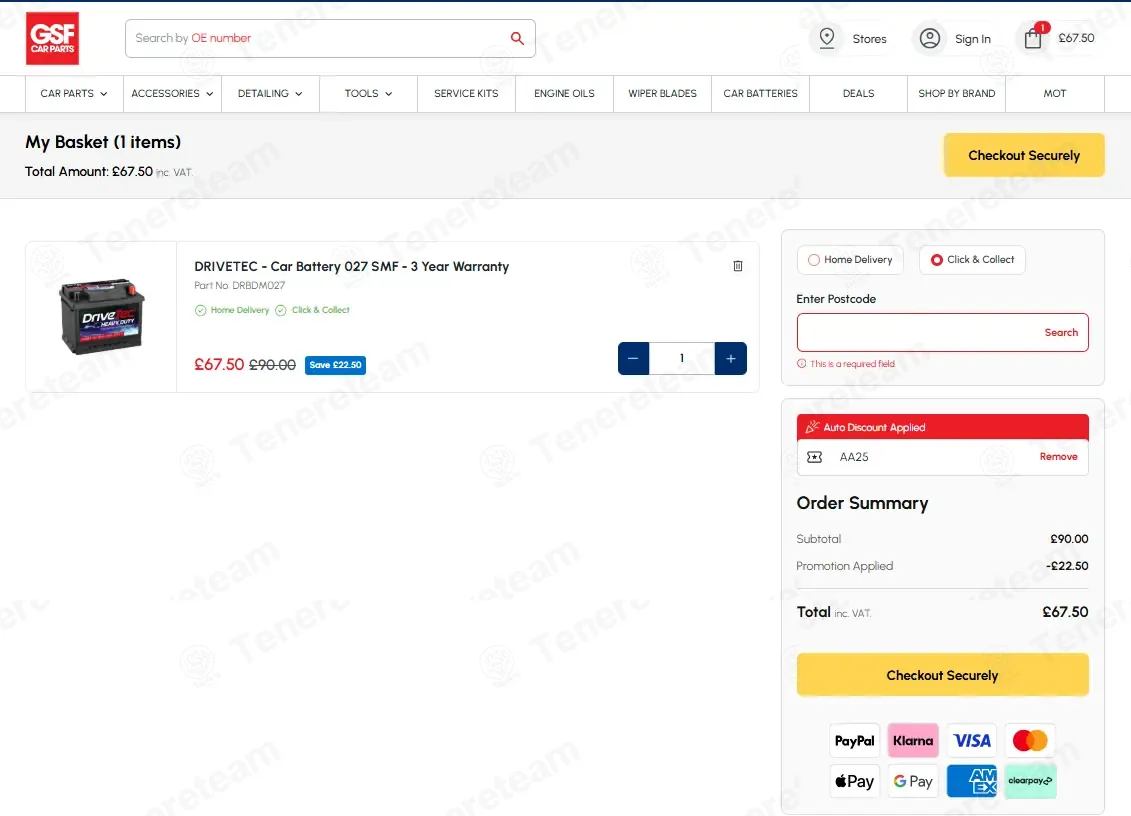
Task: Expand the Accessories menu dropdown
Action: coord(172,94)
